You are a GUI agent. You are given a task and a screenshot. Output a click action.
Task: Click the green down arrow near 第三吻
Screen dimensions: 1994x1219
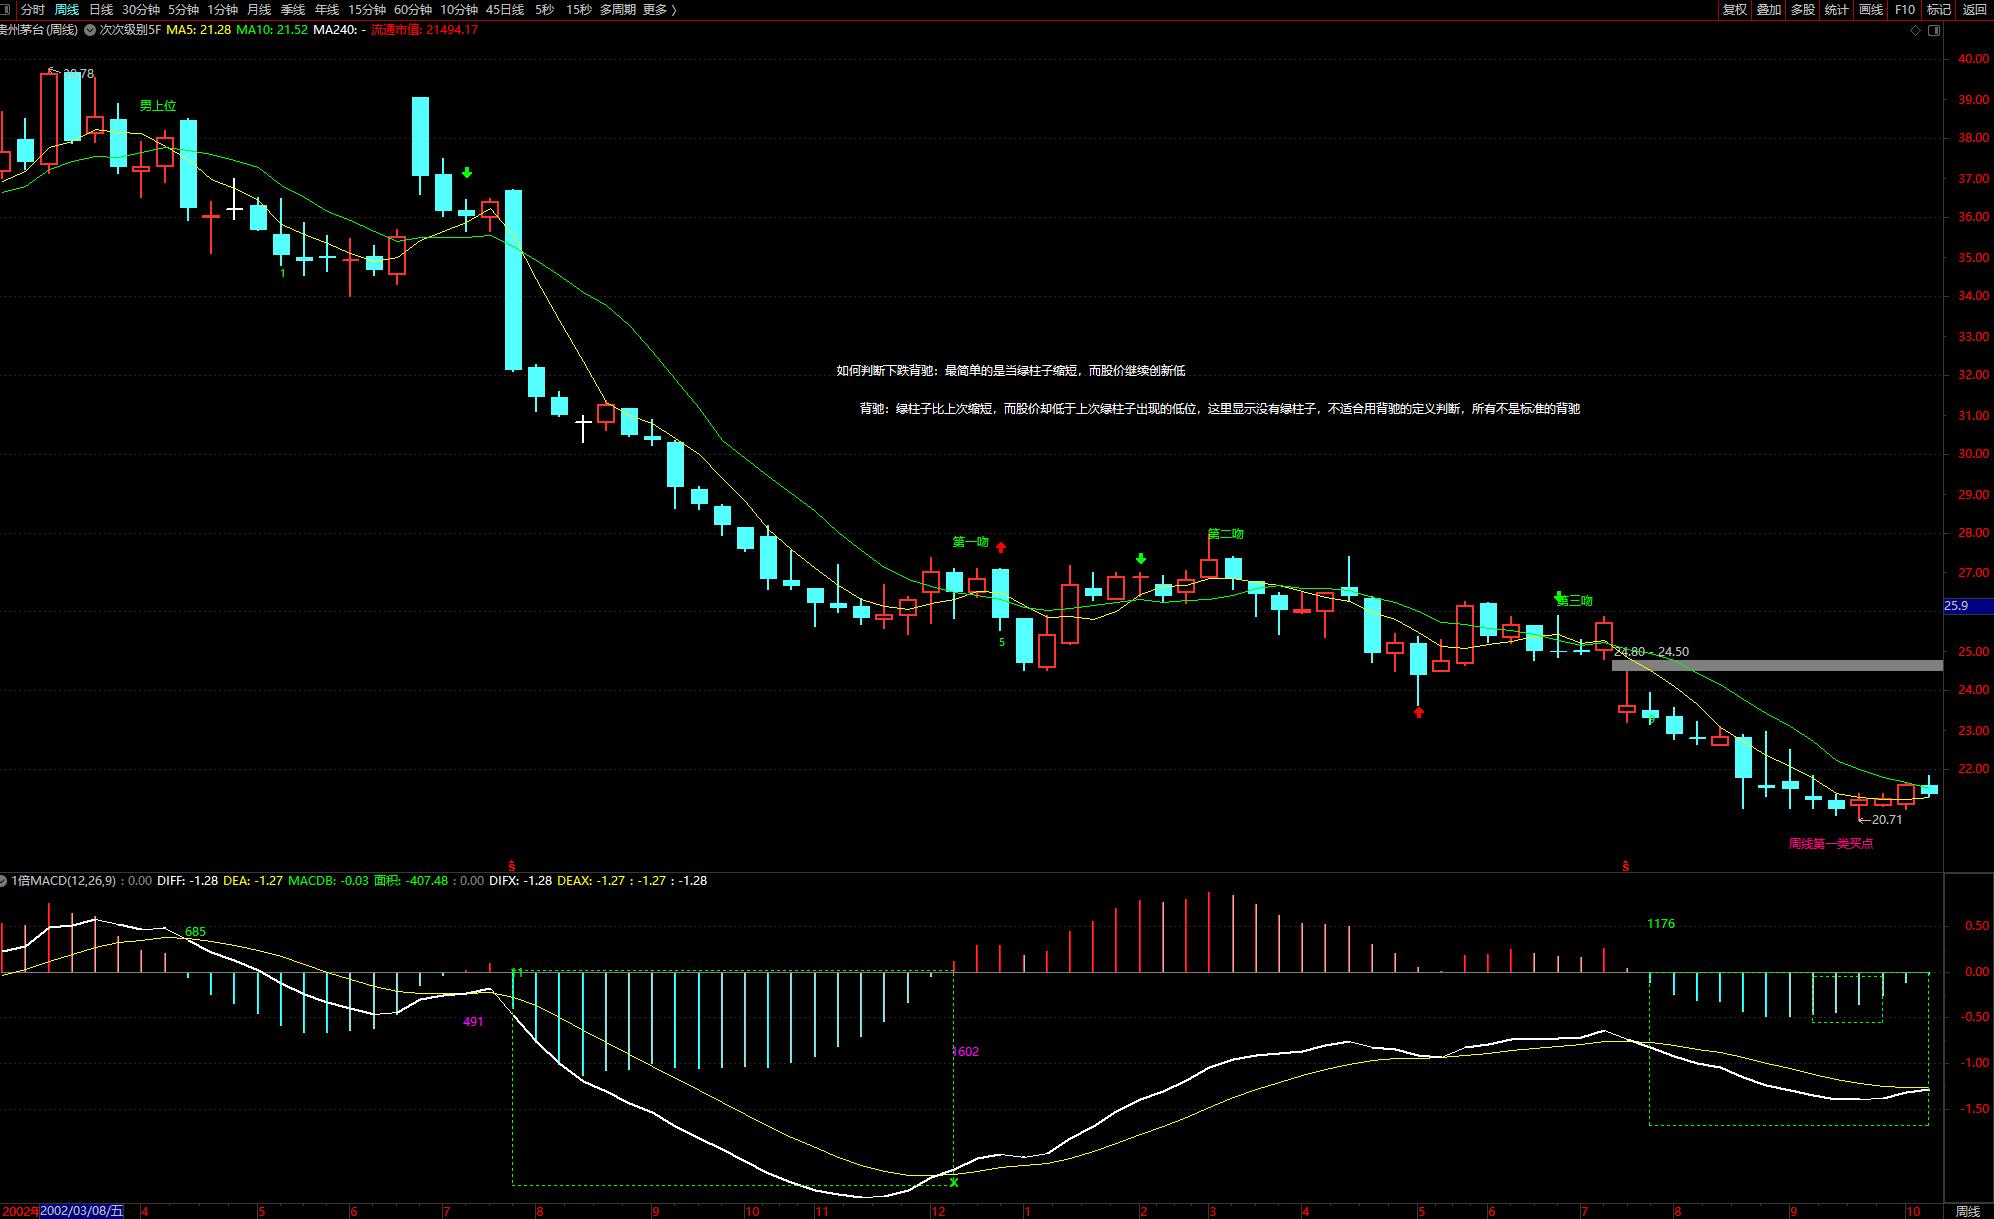[x=1558, y=596]
